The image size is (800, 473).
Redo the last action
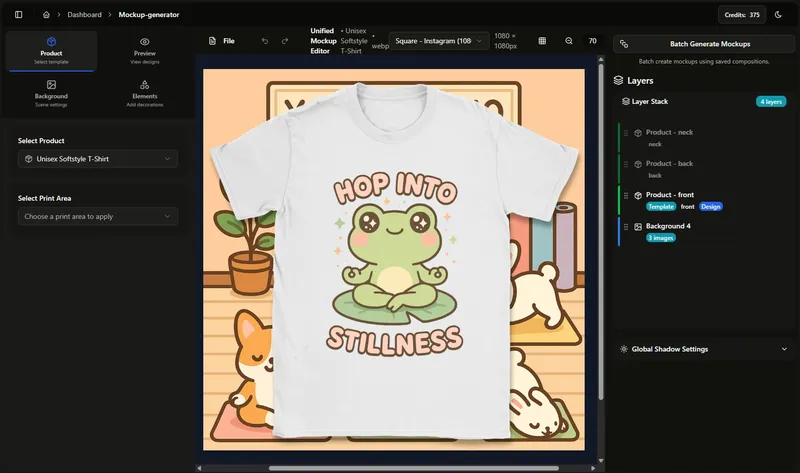point(285,41)
